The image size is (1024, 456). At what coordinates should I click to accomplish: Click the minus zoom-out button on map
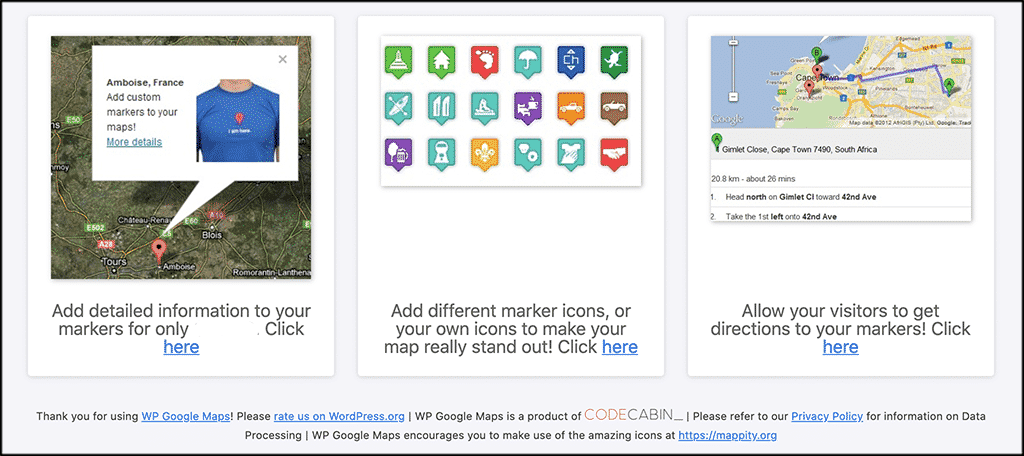pyautogui.click(x=733, y=95)
